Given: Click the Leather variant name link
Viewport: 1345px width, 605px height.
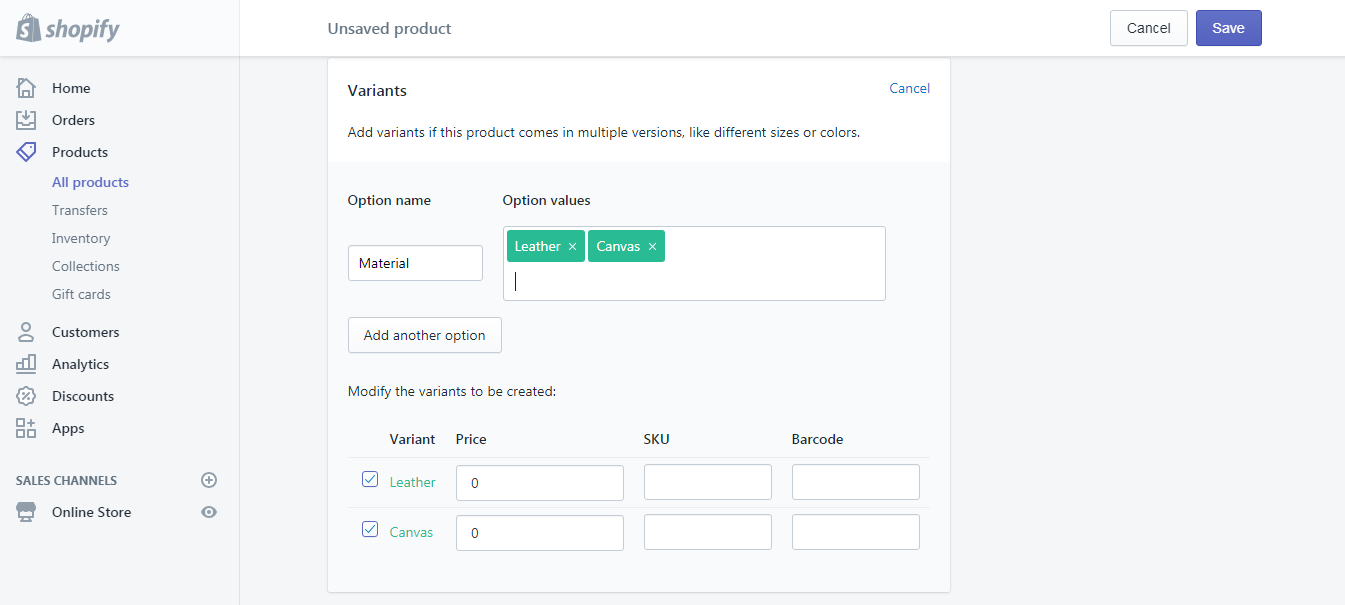Looking at the screenshot, I should coord(412,482).
